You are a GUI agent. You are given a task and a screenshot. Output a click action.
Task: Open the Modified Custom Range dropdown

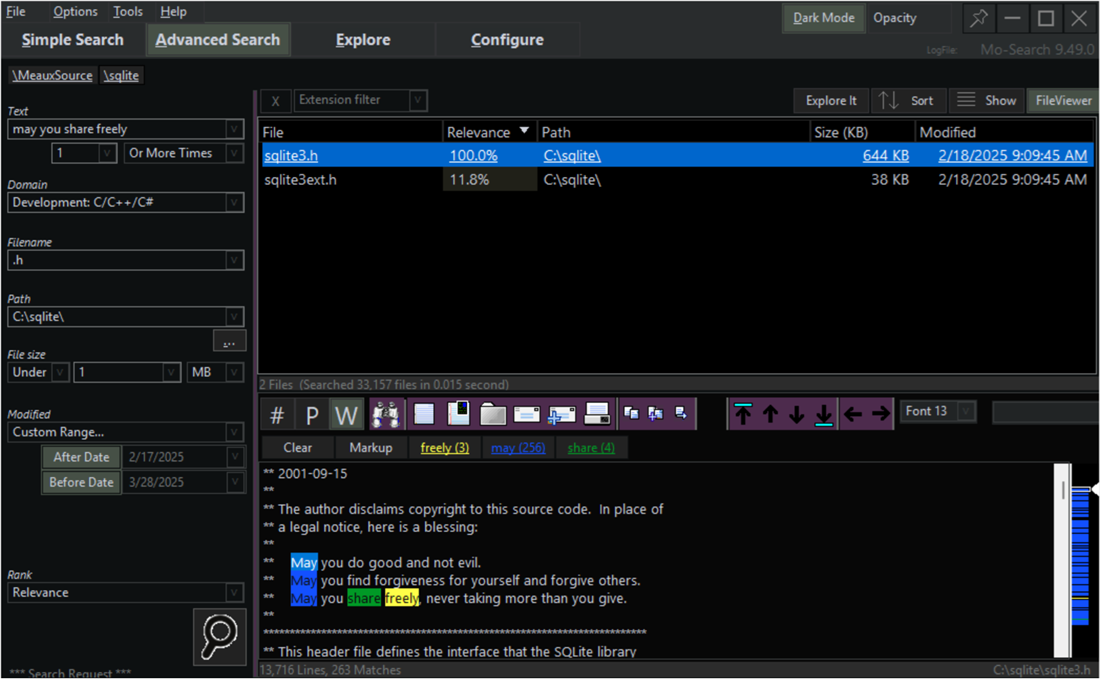pos(234,433)
